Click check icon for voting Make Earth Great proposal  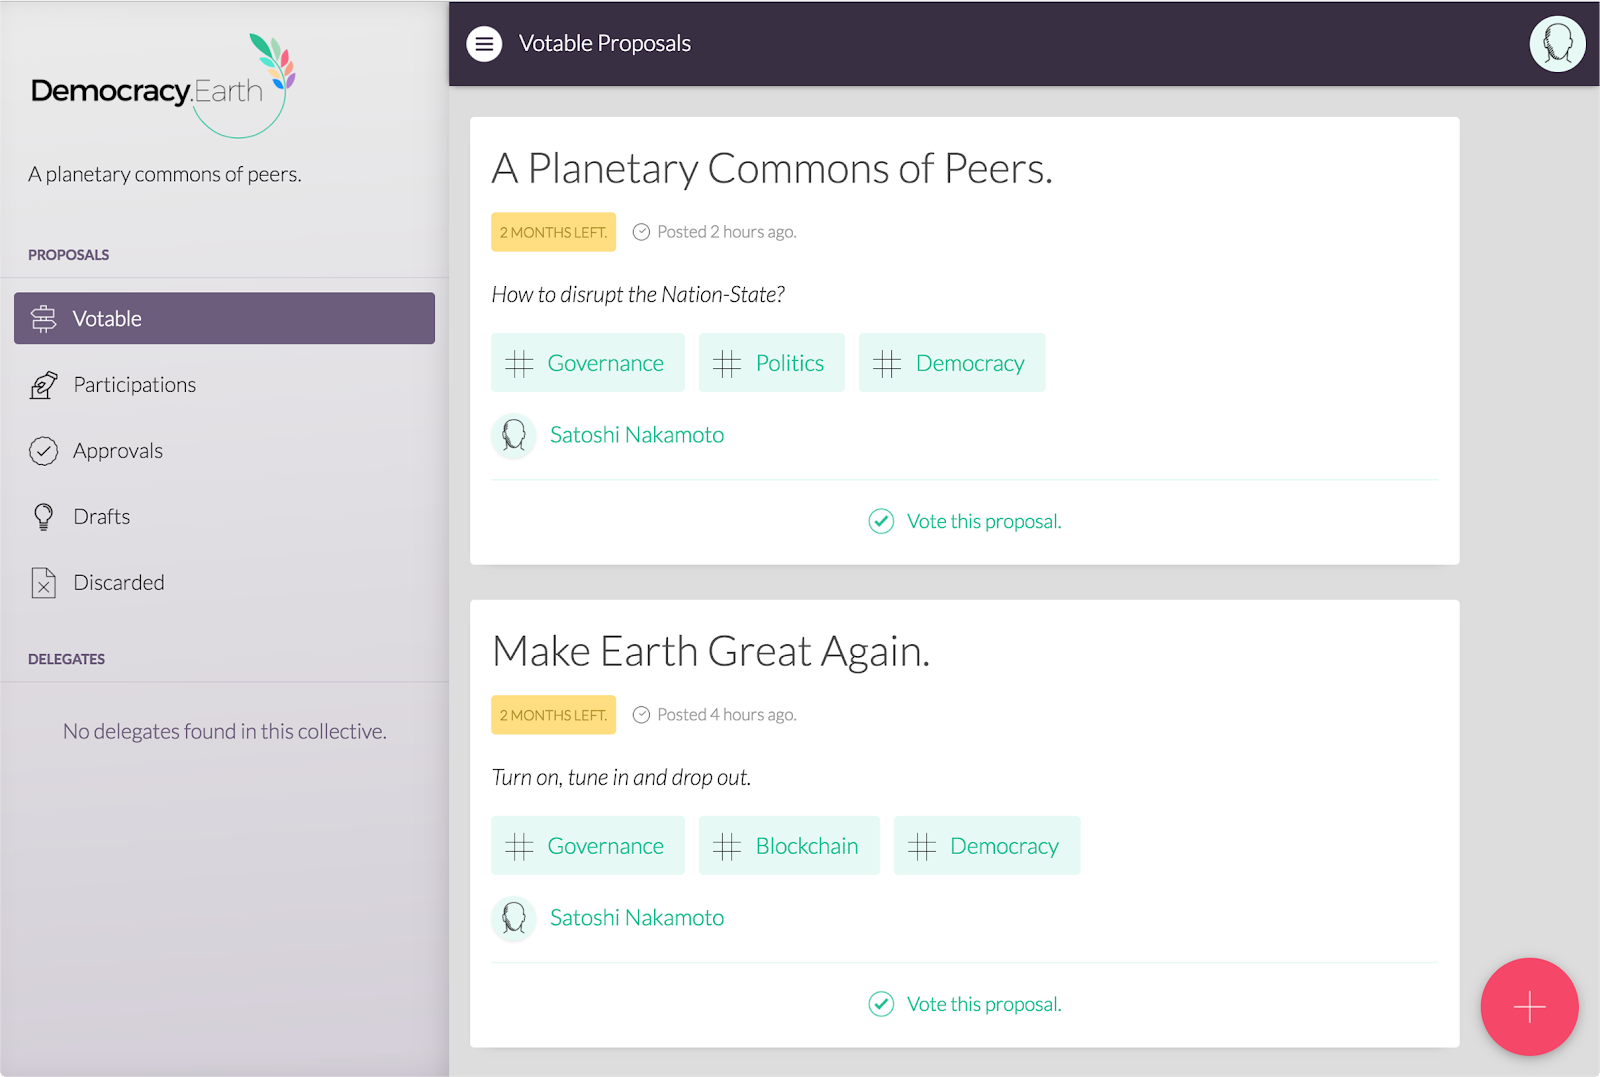click(x=881, y=1004)
